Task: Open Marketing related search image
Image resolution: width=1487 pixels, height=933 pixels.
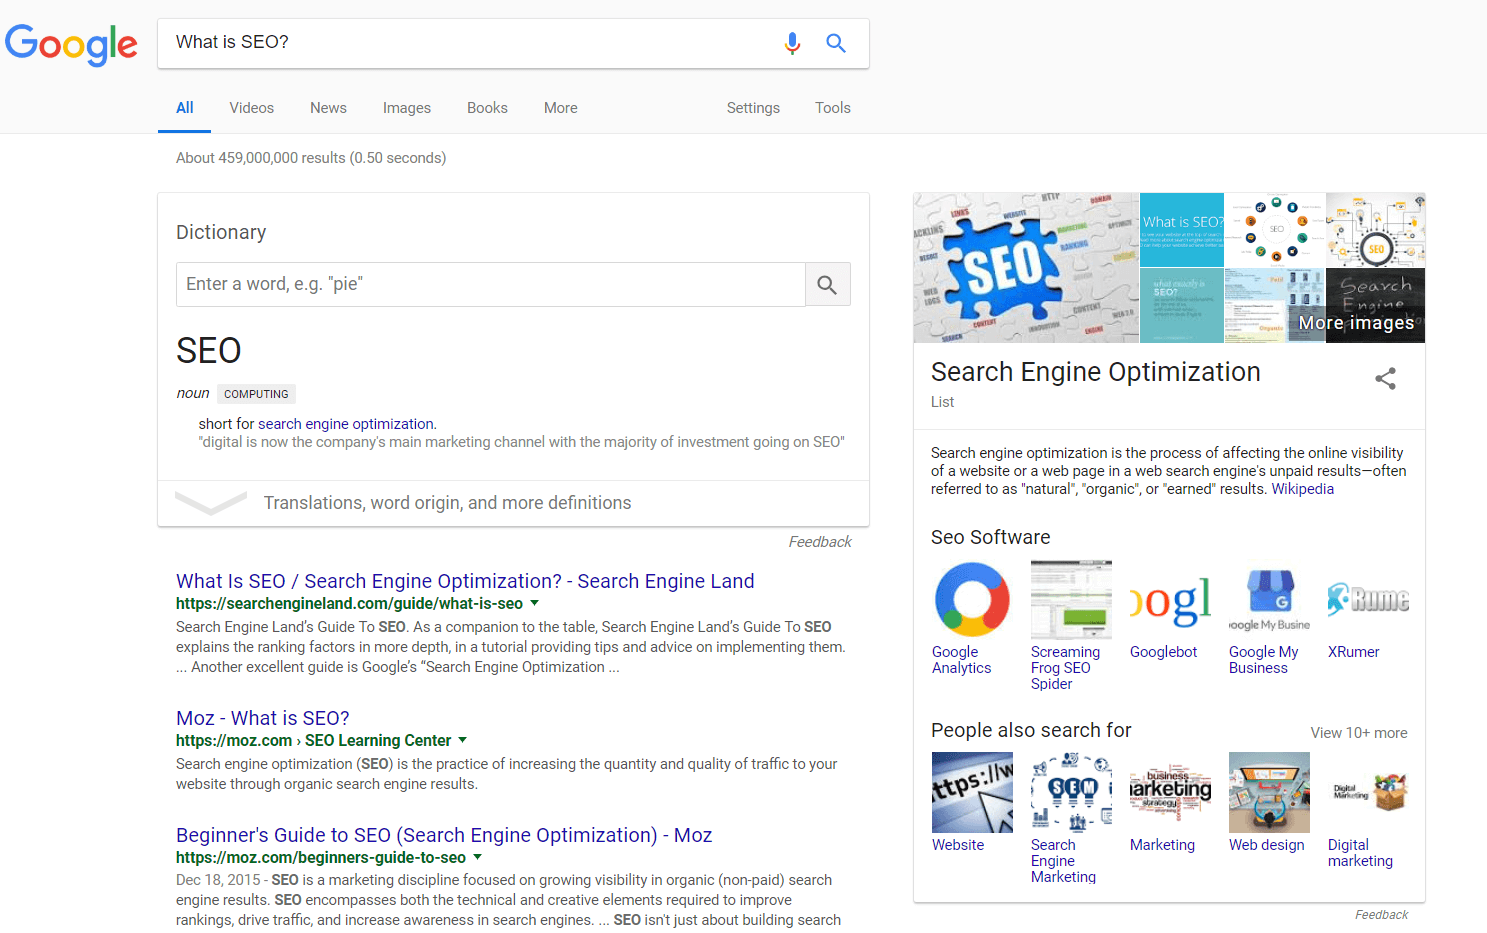Action: coord(1170,792)
